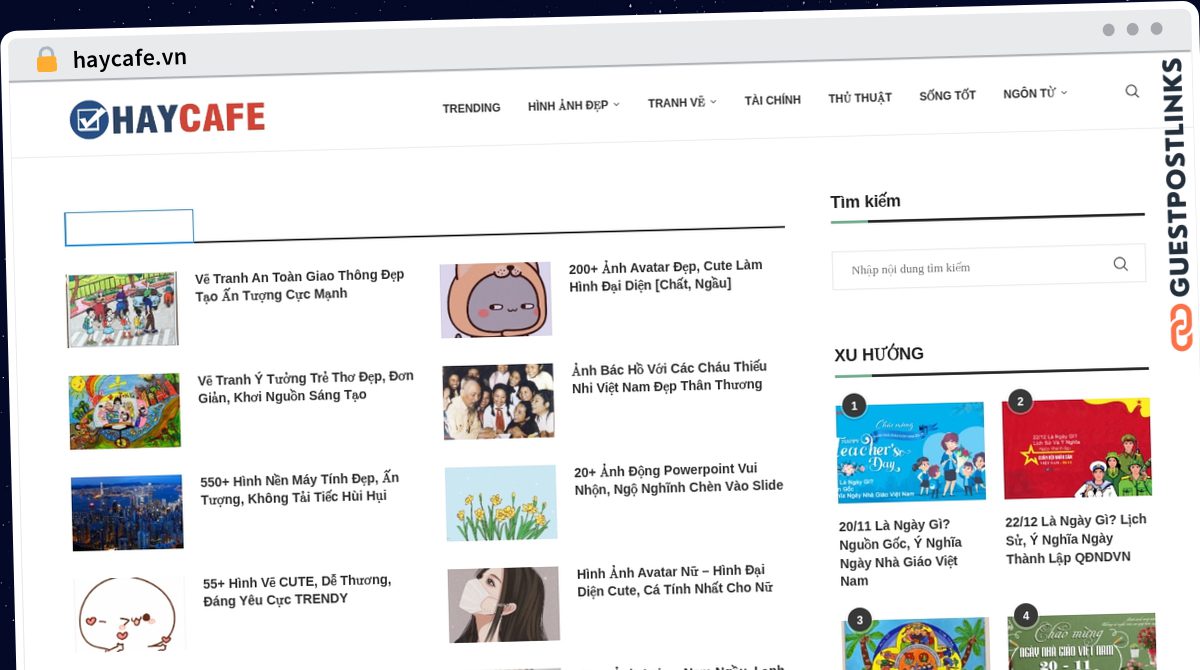Click the cute blushing face drawing thumbnail
This screenshot has height=670, width=1200.
coord(130,614)
